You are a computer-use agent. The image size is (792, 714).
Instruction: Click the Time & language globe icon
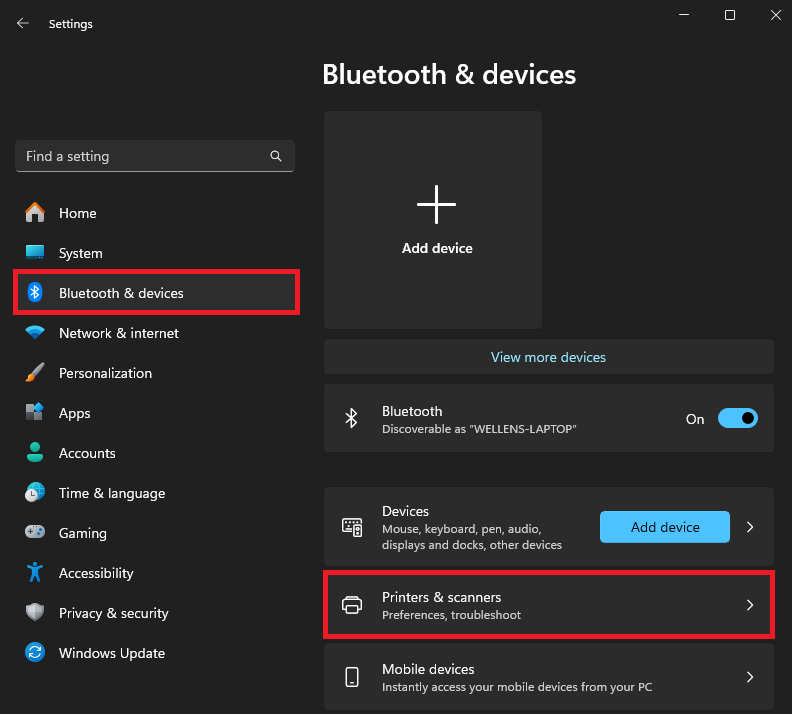(35, 492)
